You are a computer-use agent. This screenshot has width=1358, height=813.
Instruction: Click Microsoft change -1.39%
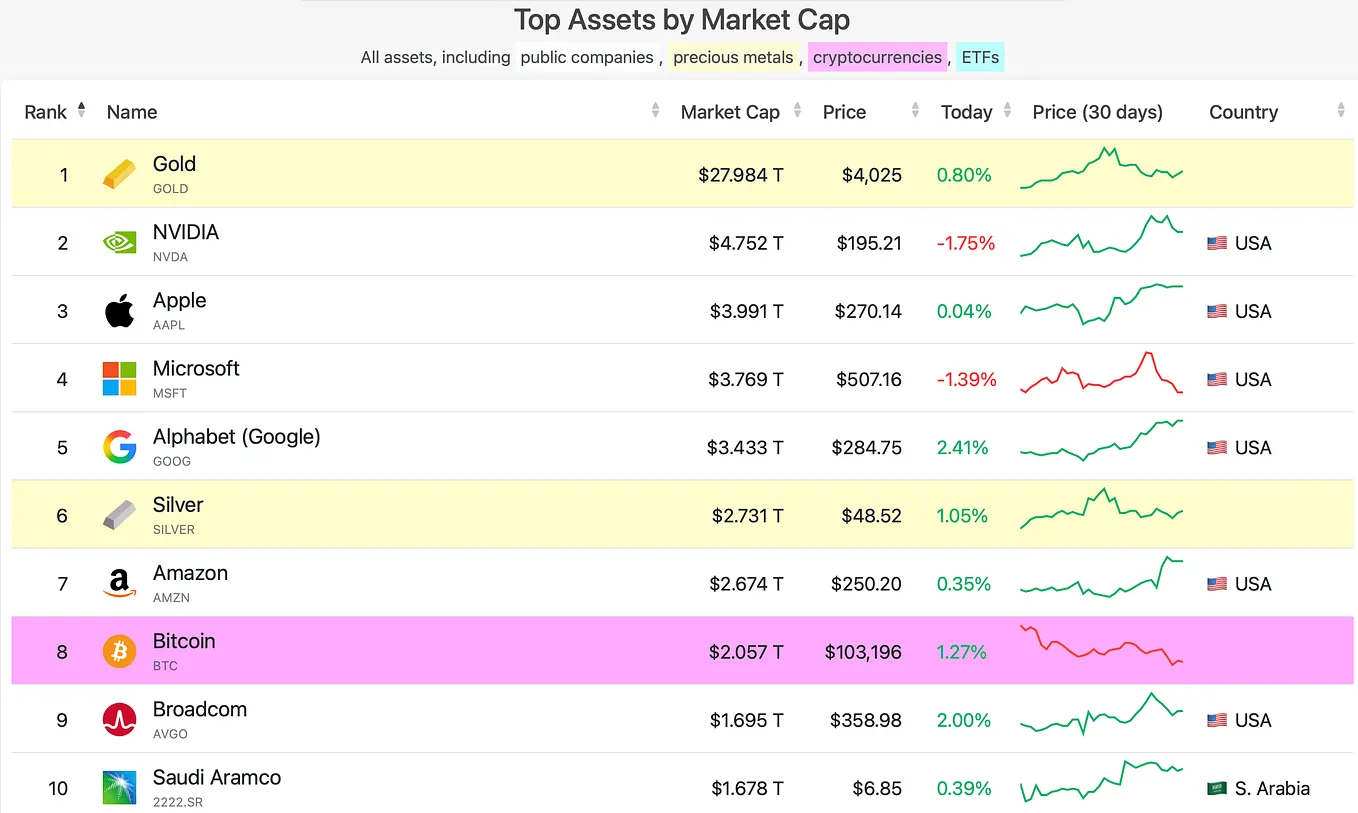[966, 379]
